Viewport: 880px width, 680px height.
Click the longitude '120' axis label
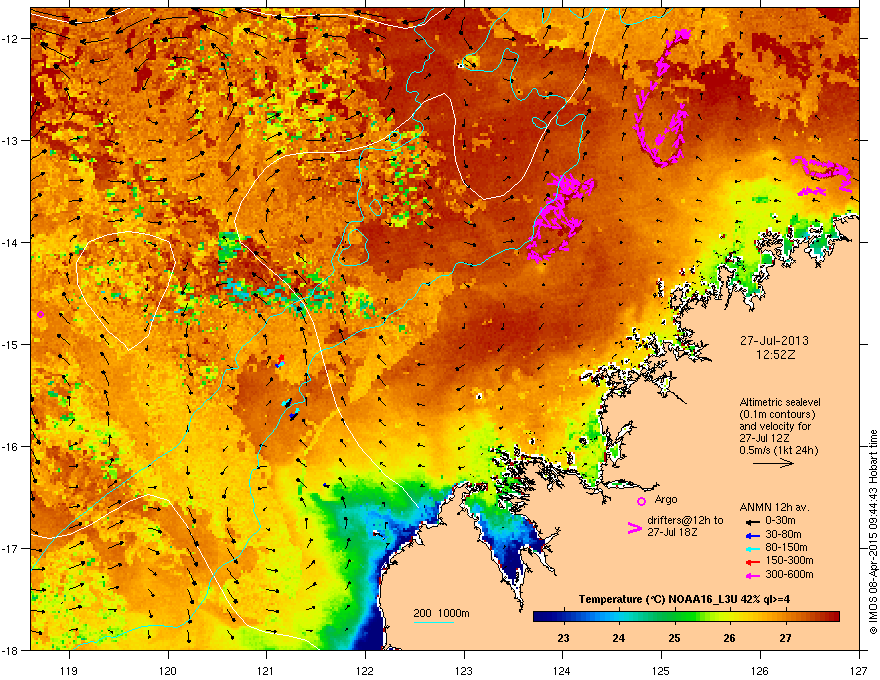point(168,670)
